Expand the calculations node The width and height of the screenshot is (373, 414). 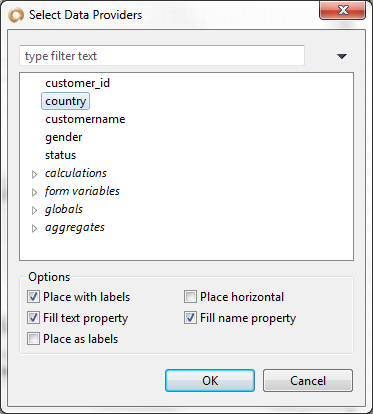34,174
